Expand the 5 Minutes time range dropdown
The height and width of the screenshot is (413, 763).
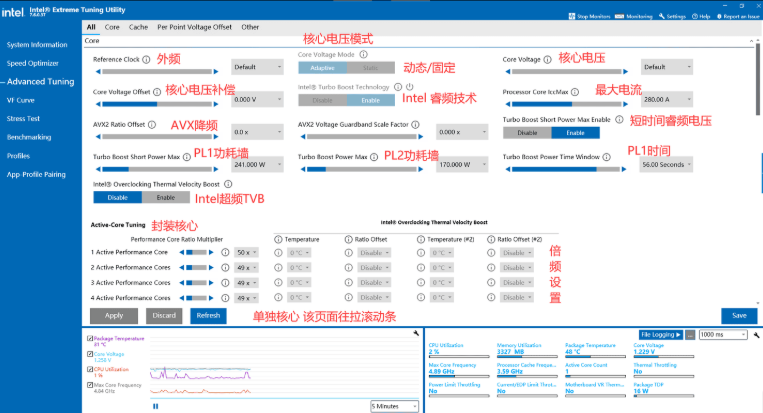(393, 406)
